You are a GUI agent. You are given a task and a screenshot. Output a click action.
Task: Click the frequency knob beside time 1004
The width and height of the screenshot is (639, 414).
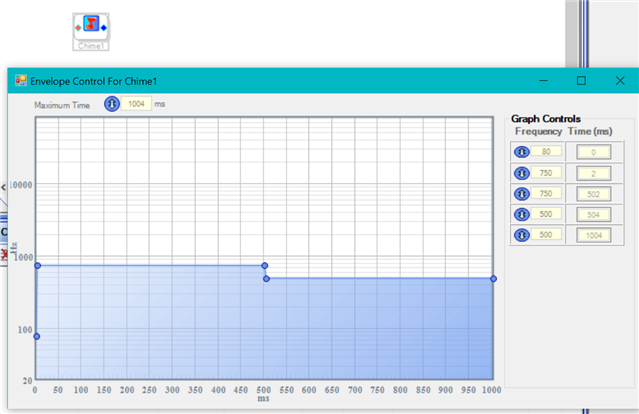click(x=522, y=235)
